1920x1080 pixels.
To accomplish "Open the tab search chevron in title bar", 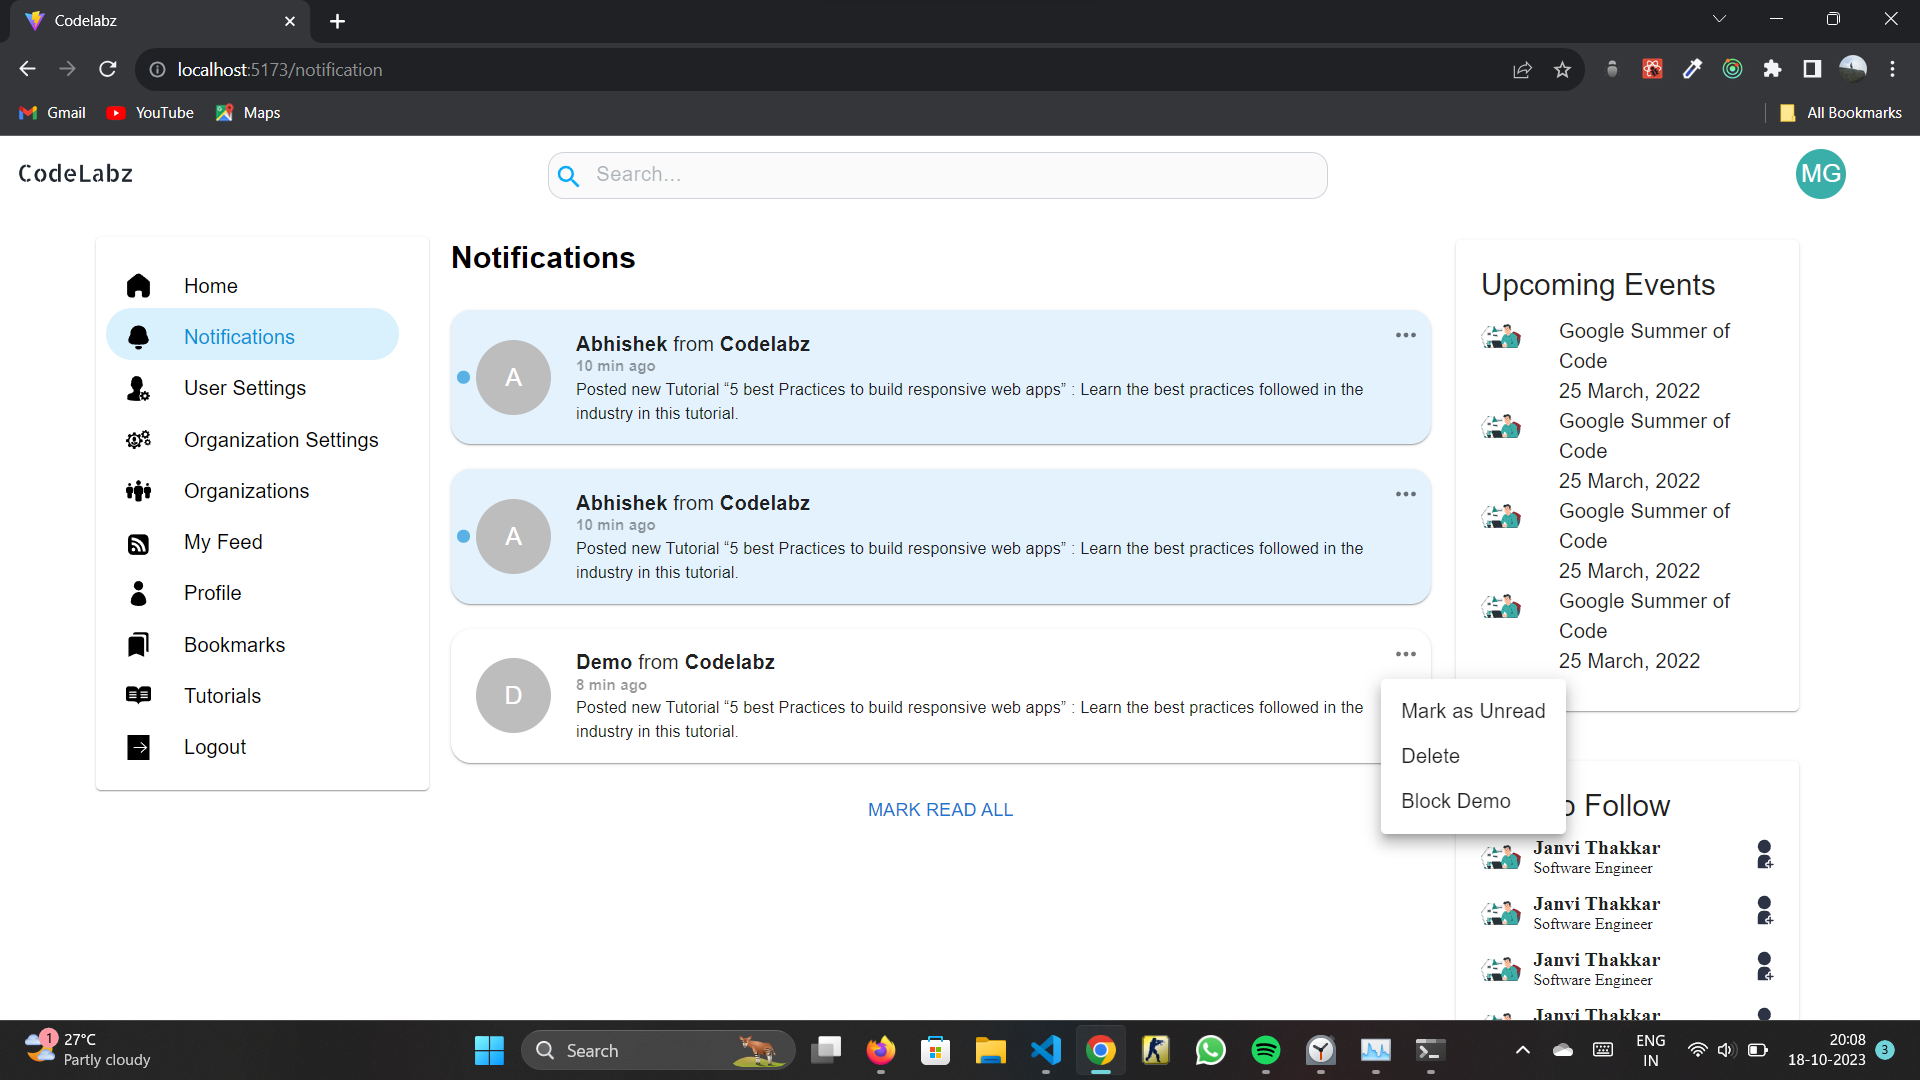I will [1719, 18].
